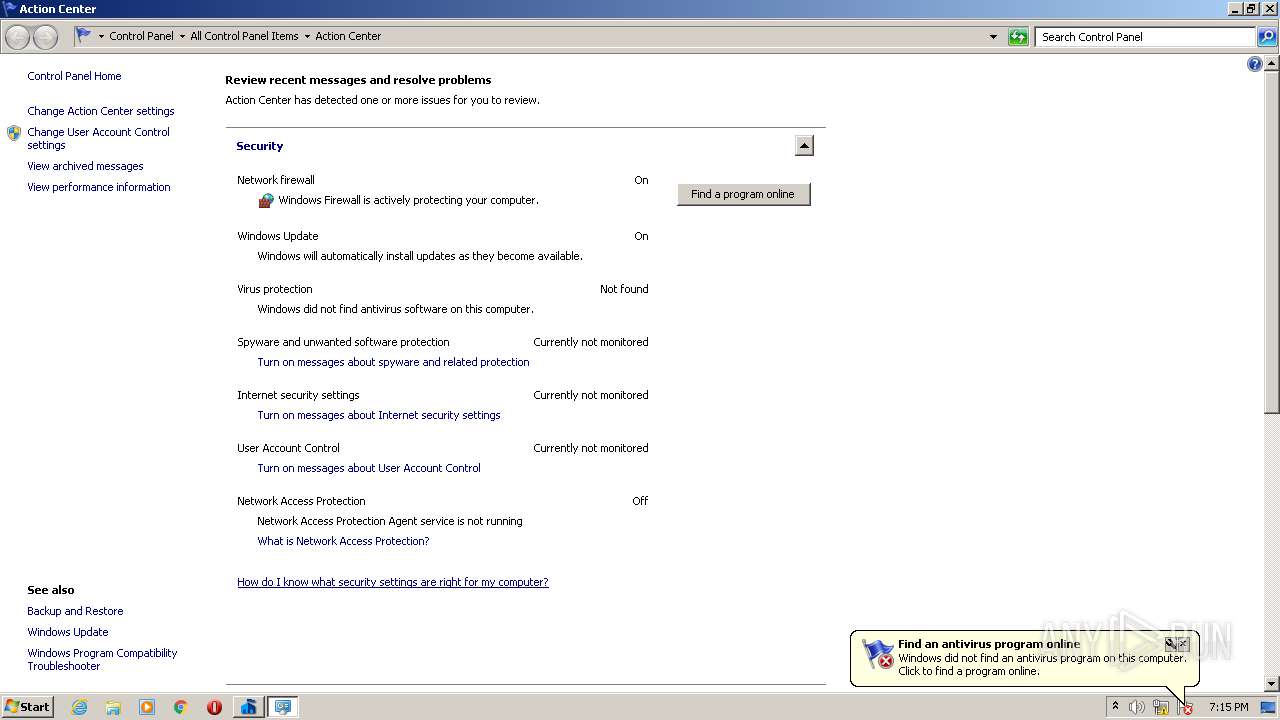Click the Security section heading
Viewport: 1280px width, 720px height.
point(260,146)
